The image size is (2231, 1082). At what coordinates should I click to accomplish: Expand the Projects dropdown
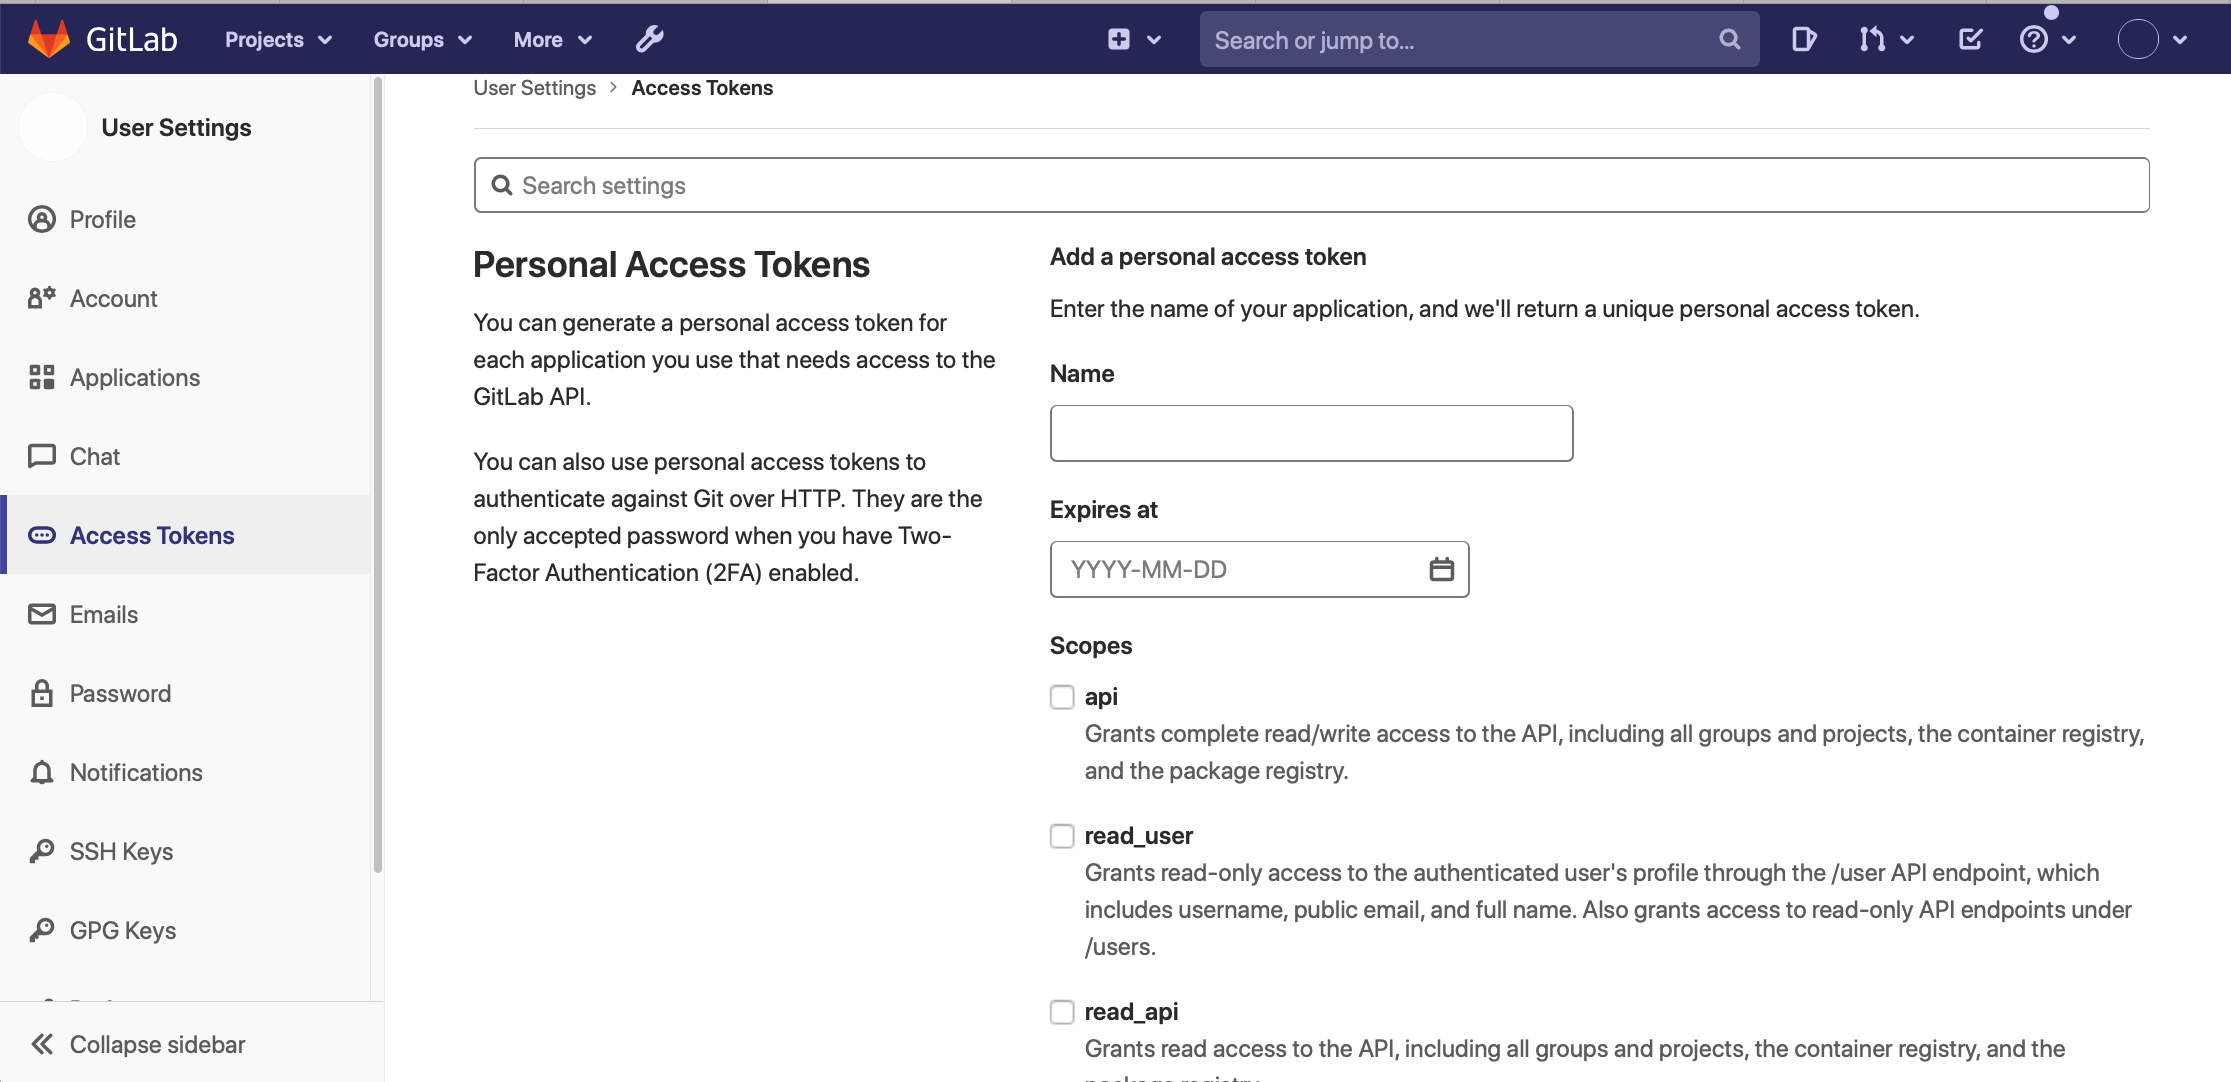(278, 39)
